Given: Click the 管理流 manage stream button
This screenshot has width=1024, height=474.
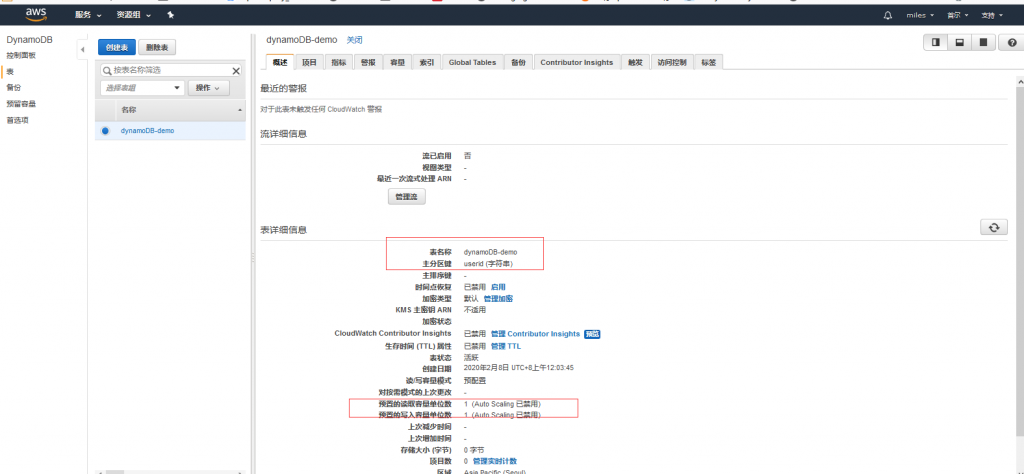Looking at the screenshot, I should [406, 196].
